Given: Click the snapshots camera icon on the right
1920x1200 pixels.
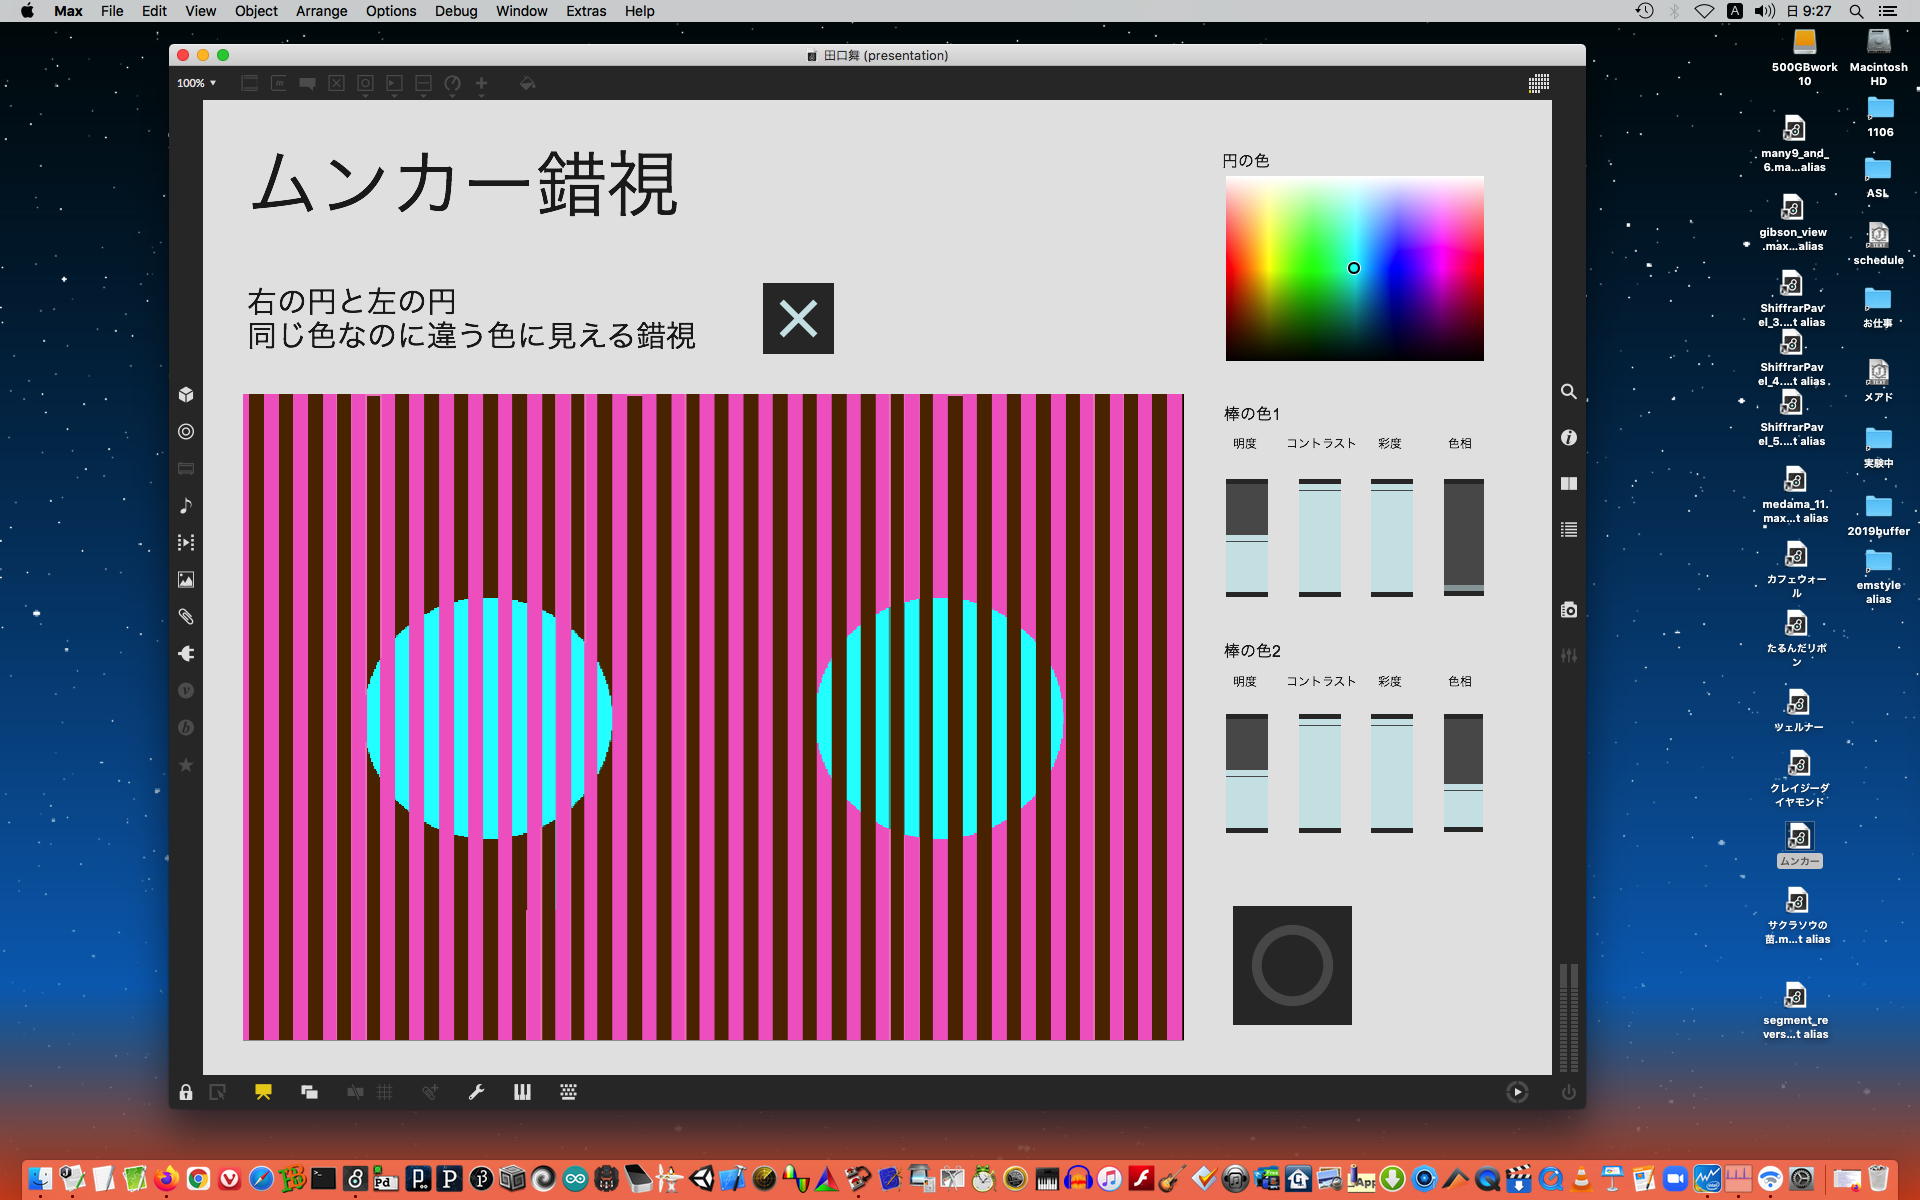Looking at the screenshot, I should tap(1568, 610).
